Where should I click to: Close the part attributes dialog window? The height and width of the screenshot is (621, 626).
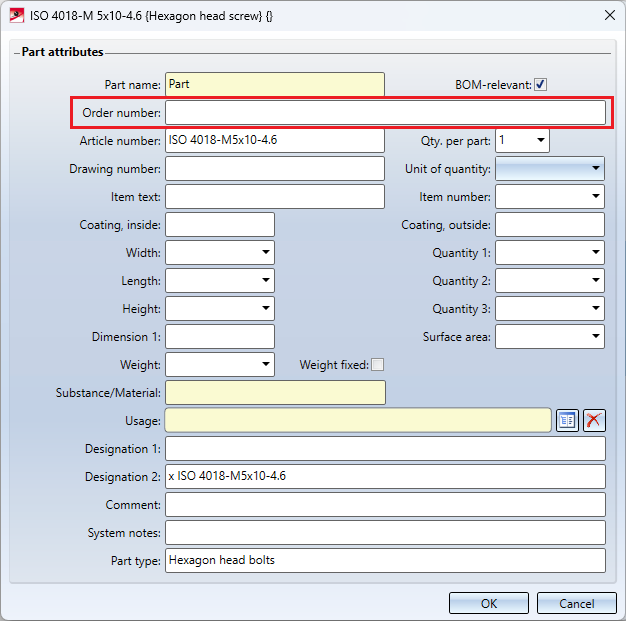[610, 16]
